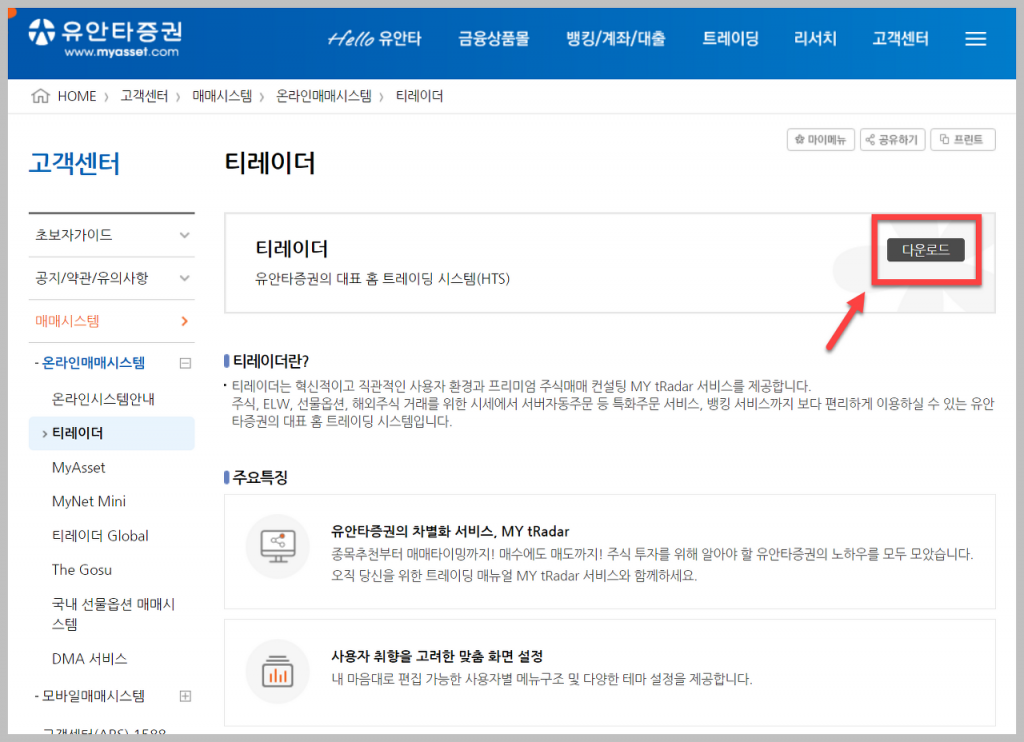Click the HTS description text under 티레이더
Viewport: 1024px width, 742px height.
click(382, 279)
